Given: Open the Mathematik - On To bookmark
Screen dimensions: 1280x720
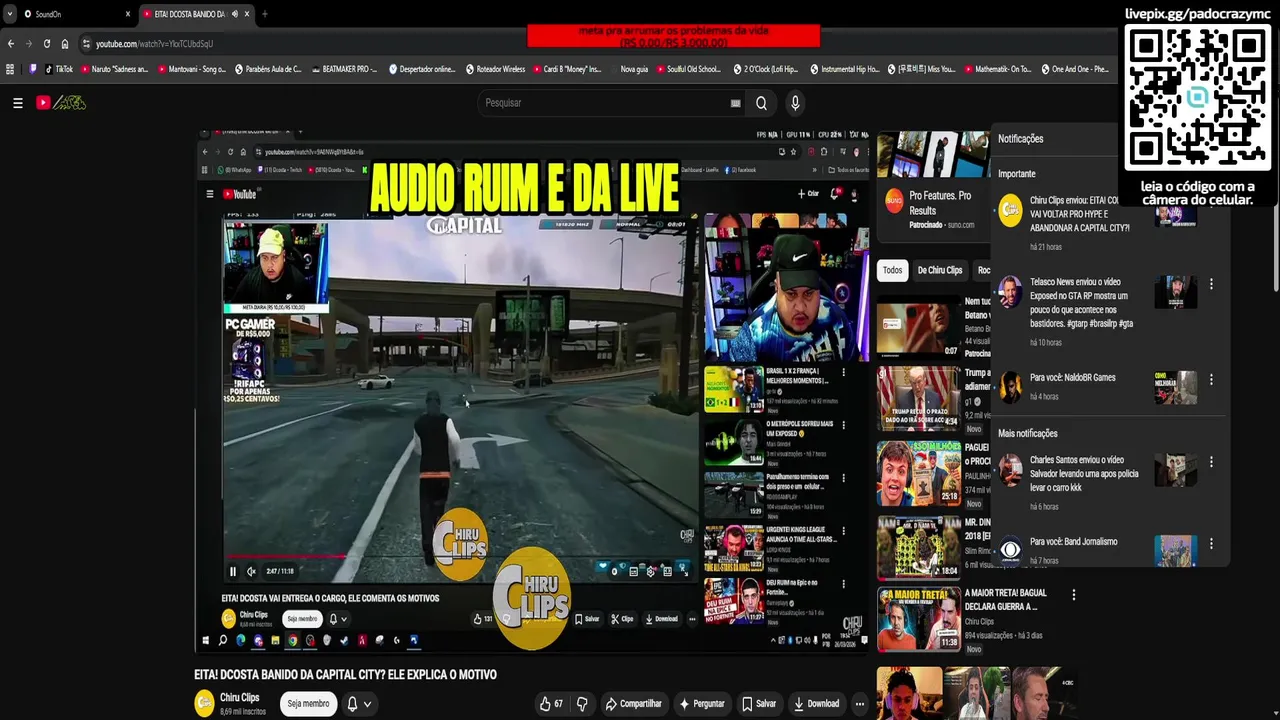Looking at the screenshot, I should [x=998, y=69].
